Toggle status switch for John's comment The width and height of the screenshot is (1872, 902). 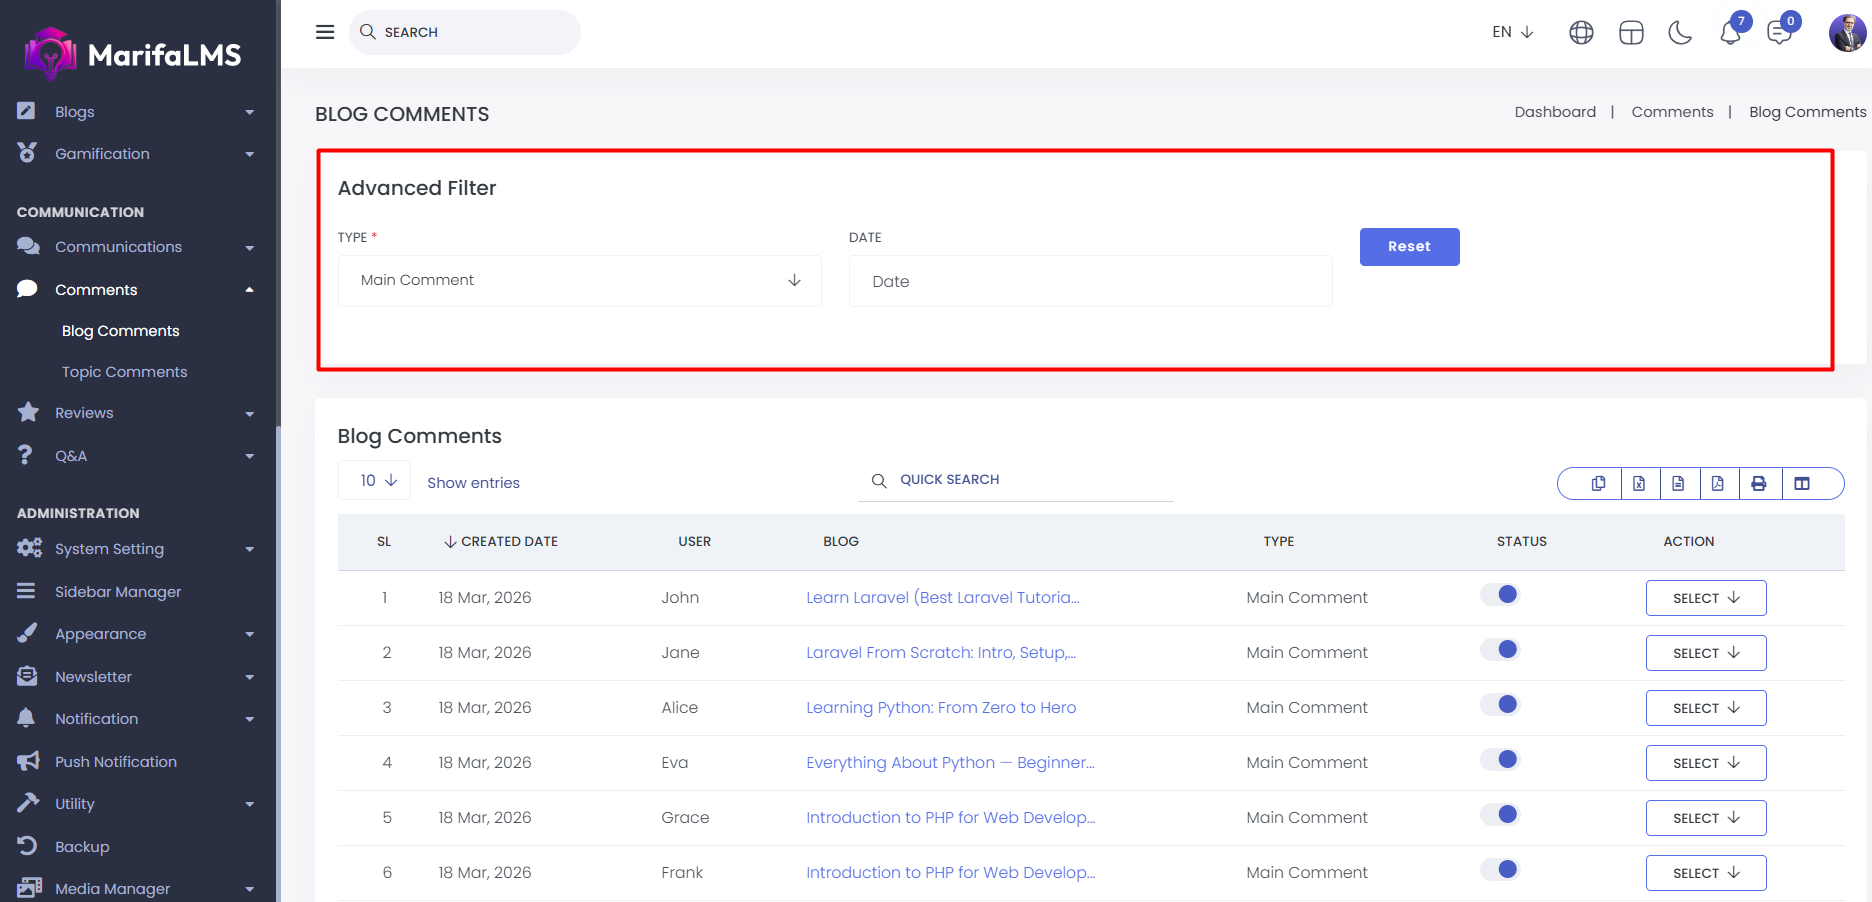[1500, 595]
